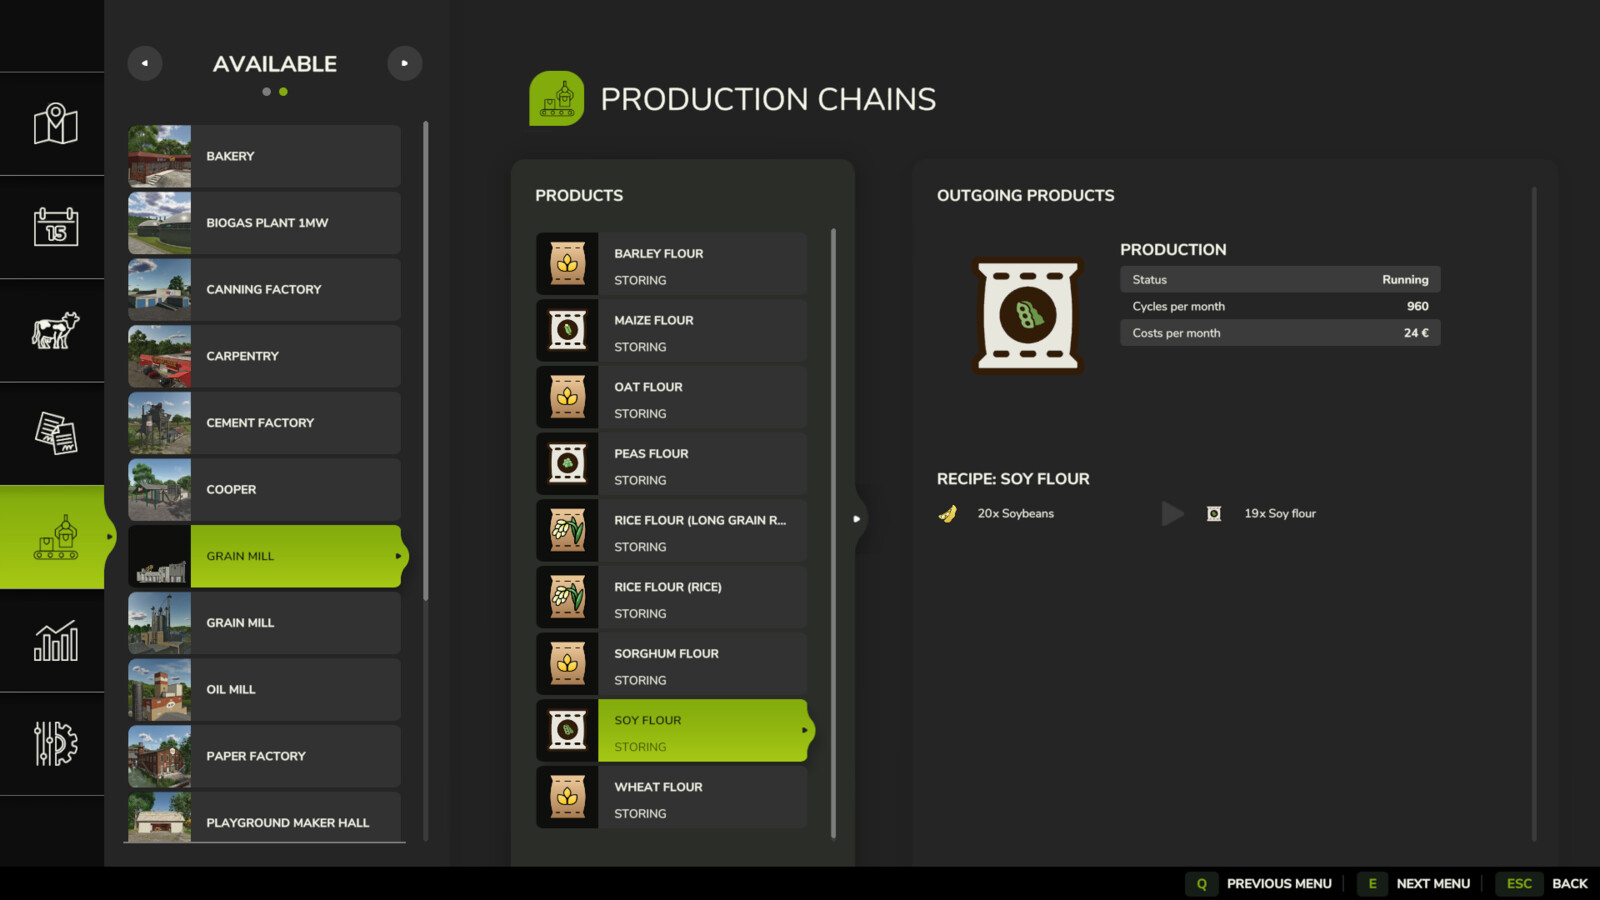This screenshot has width=1600, height=900.
Task: Select the first page indicator dot
Action: pos(266,92)
